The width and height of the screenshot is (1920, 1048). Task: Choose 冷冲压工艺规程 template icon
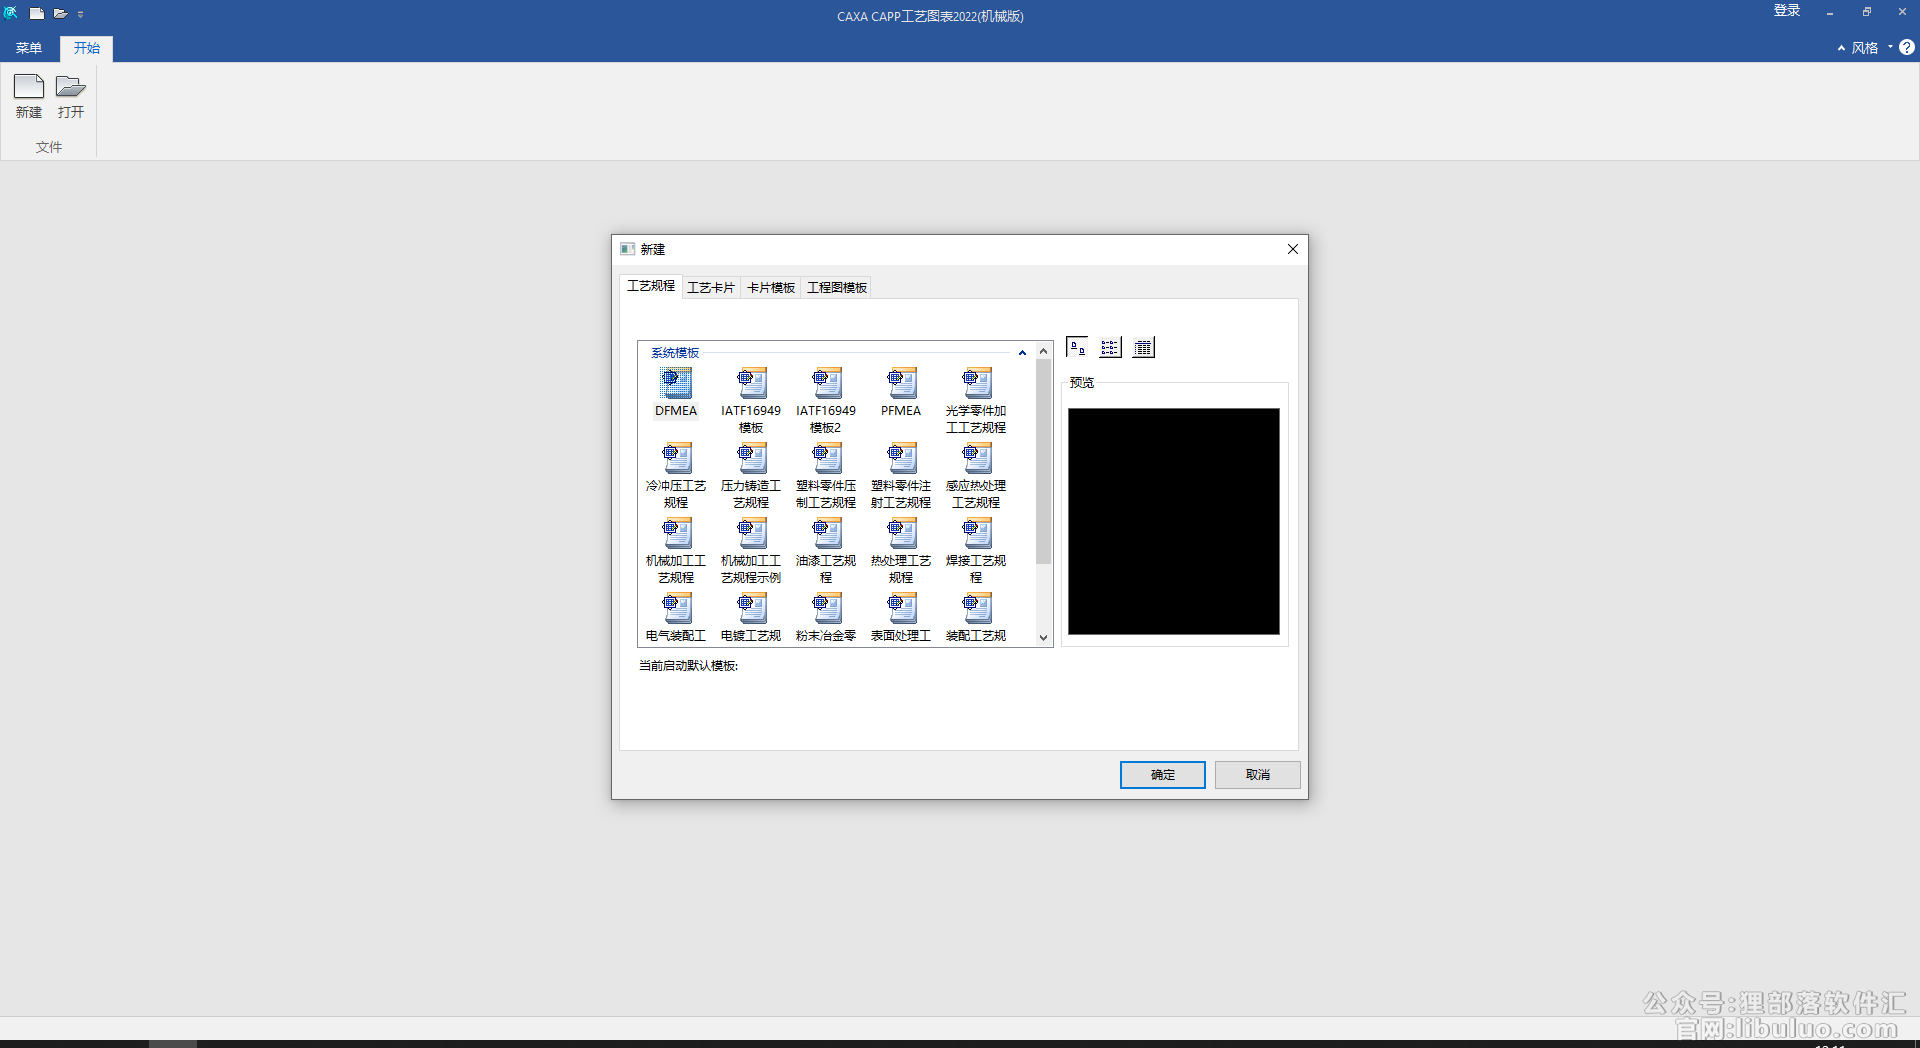[x=676, y=458]
